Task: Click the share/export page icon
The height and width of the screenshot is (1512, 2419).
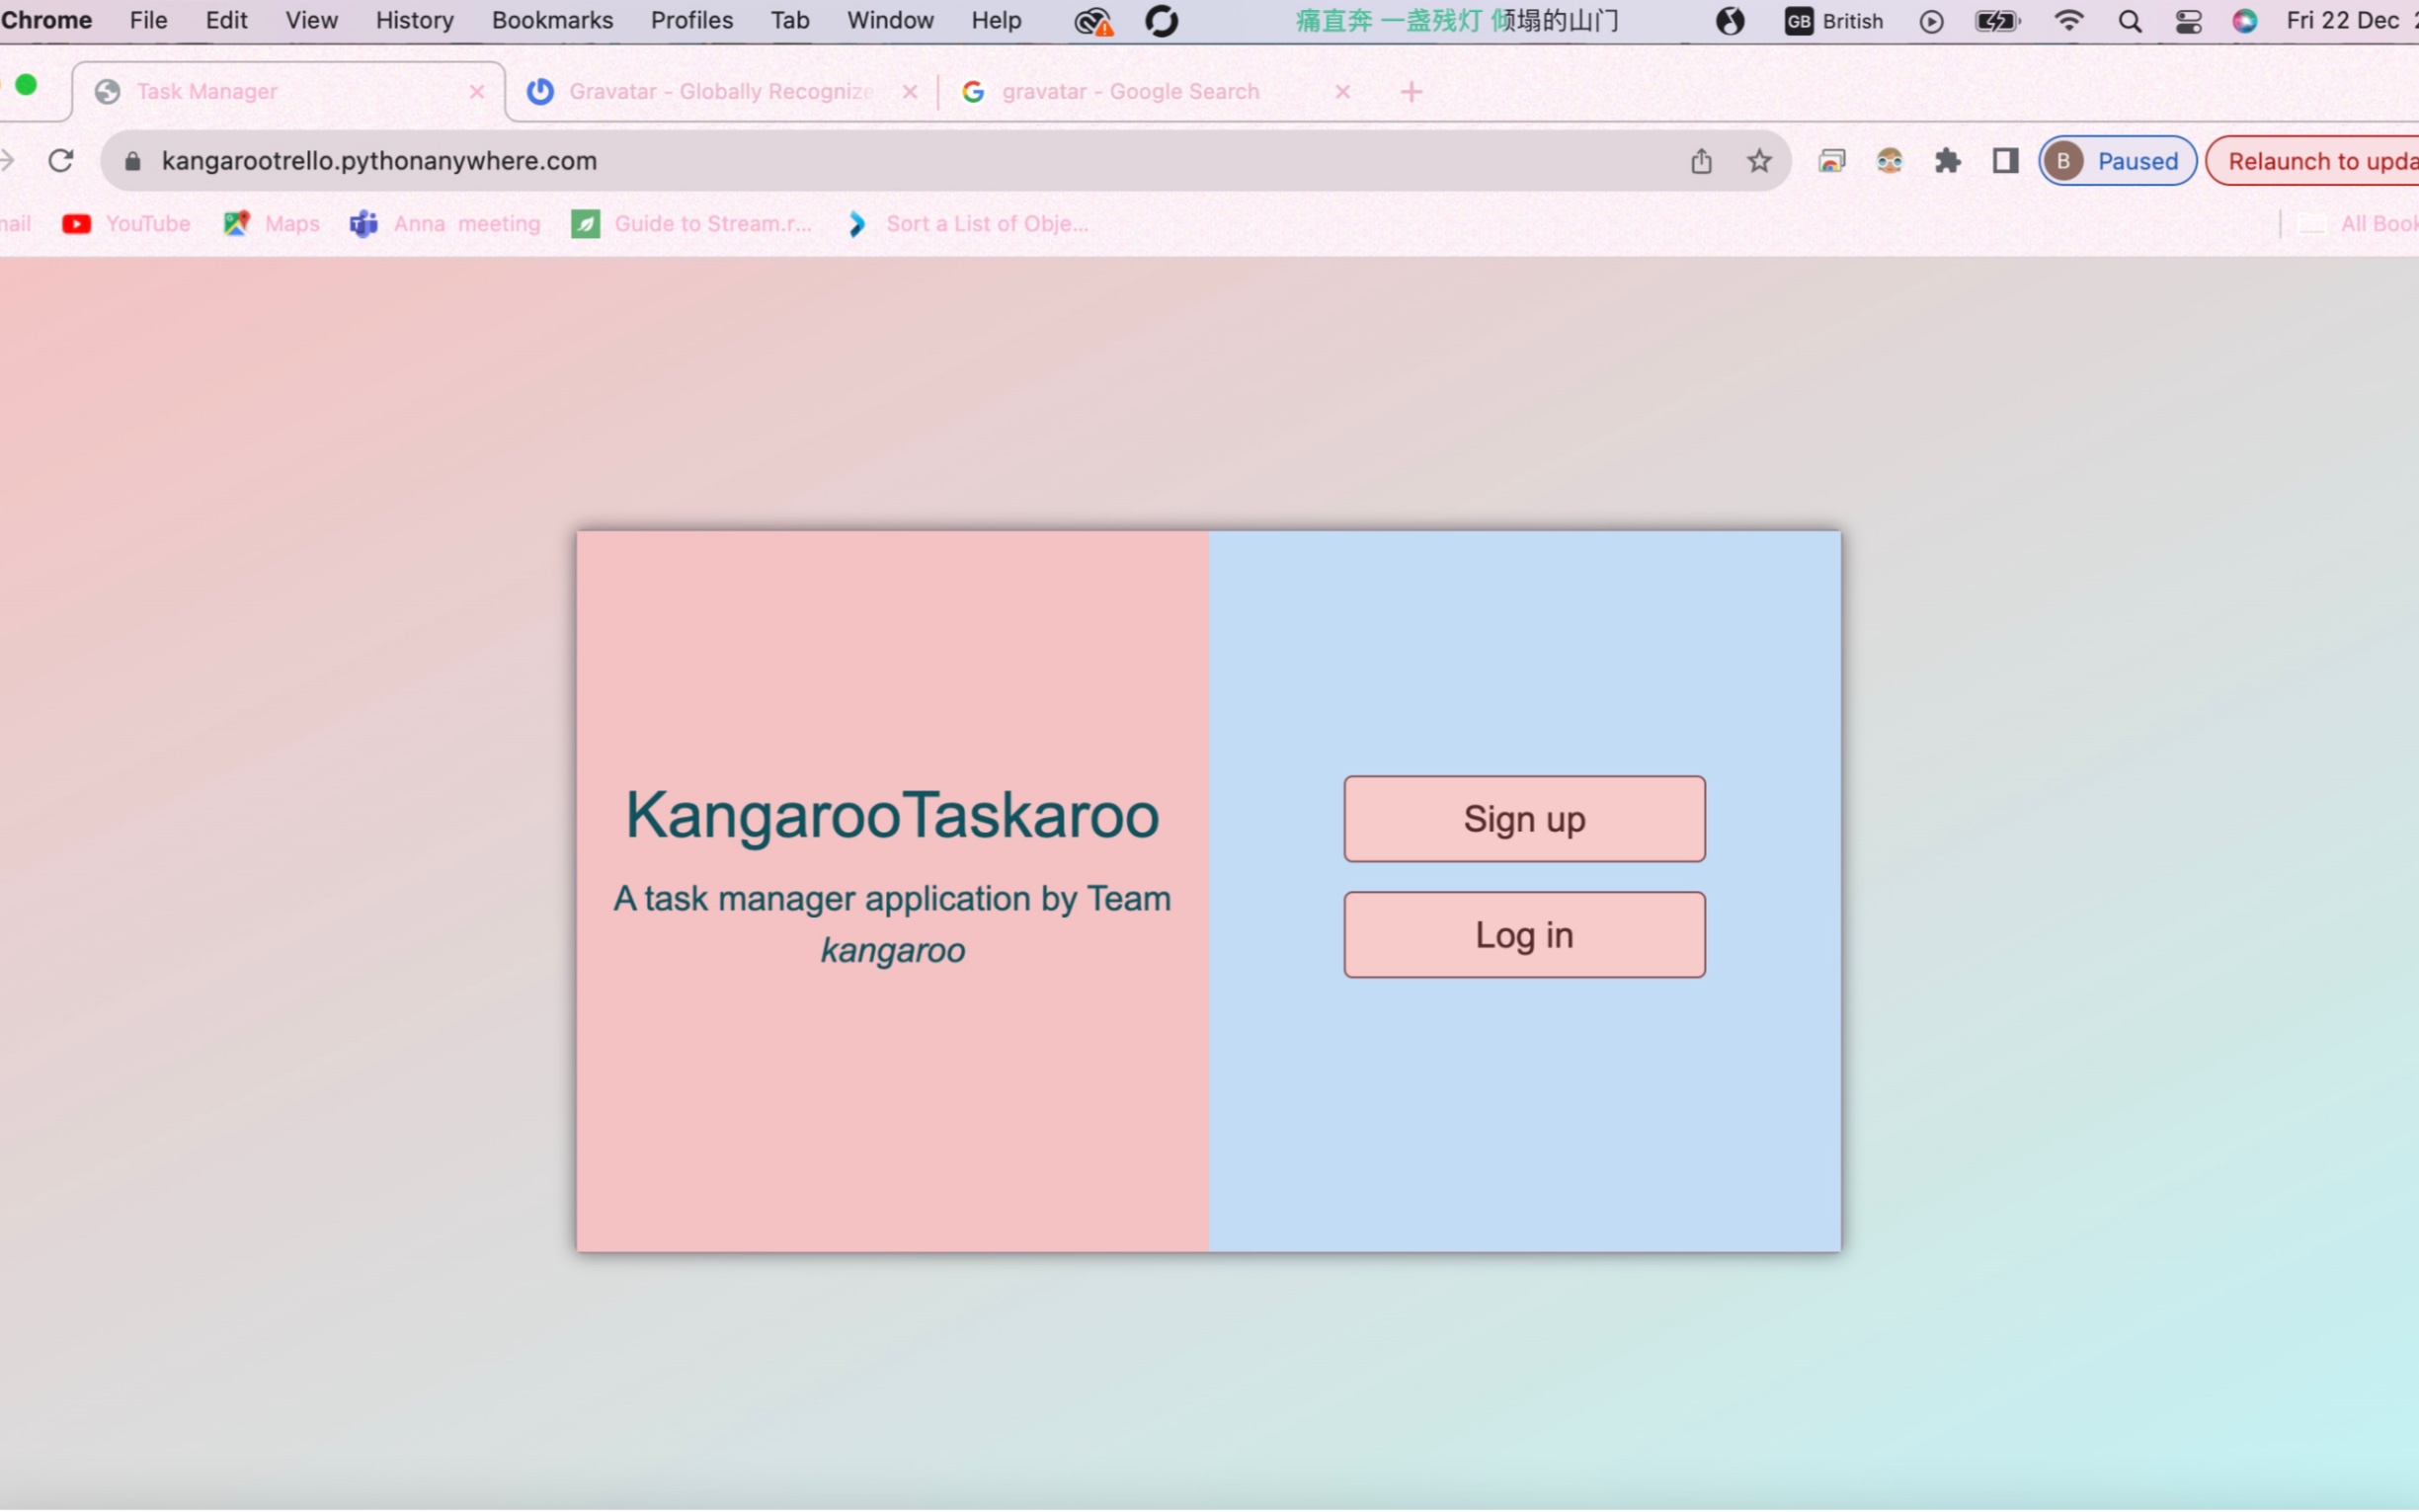Action: tap(1702, 160)
